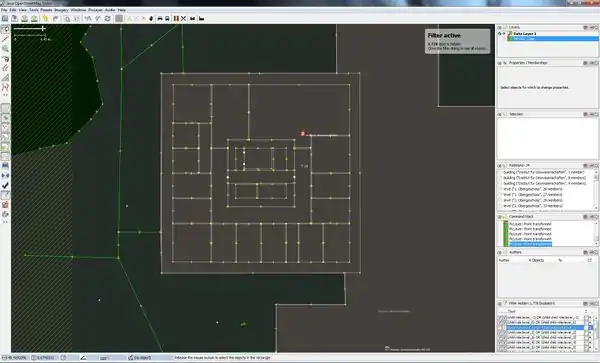Click the black X icon in toolbar

click(x=183, y=18)
